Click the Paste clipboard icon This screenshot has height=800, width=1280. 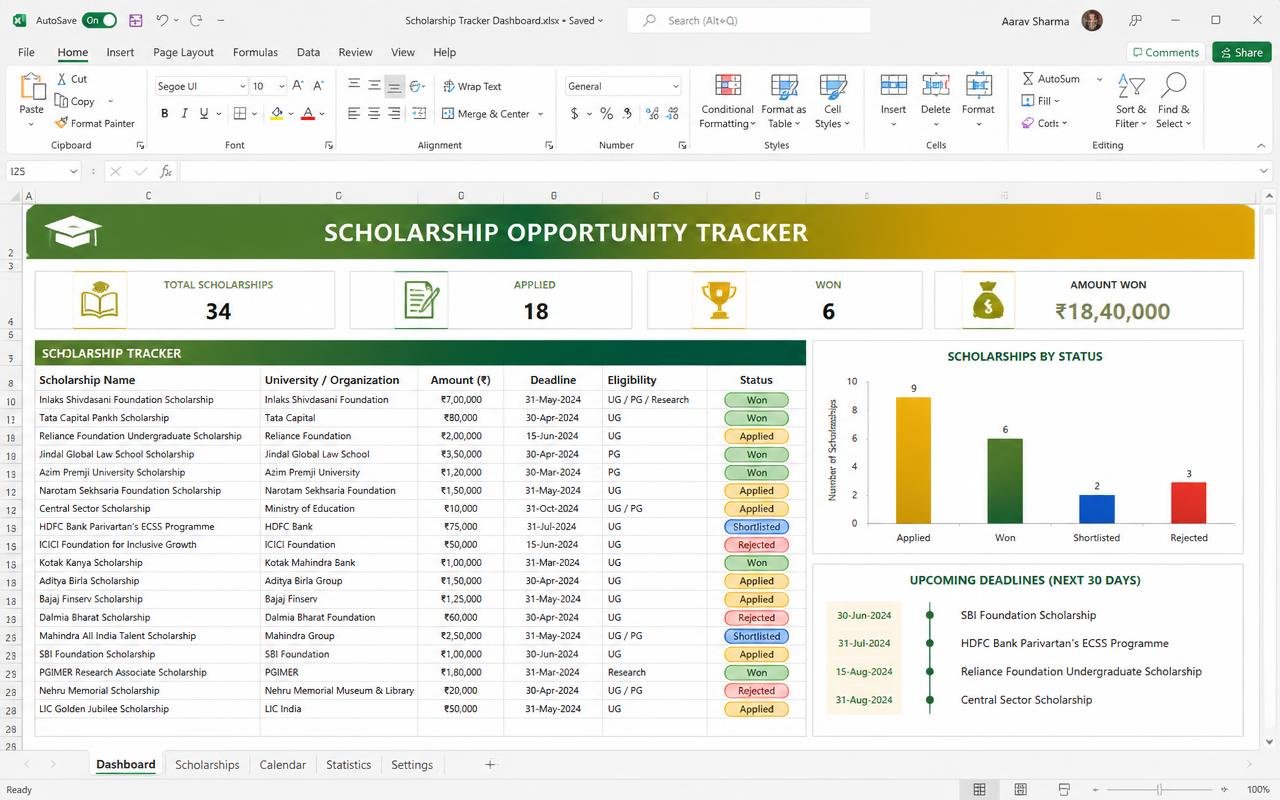coord(32,87)
